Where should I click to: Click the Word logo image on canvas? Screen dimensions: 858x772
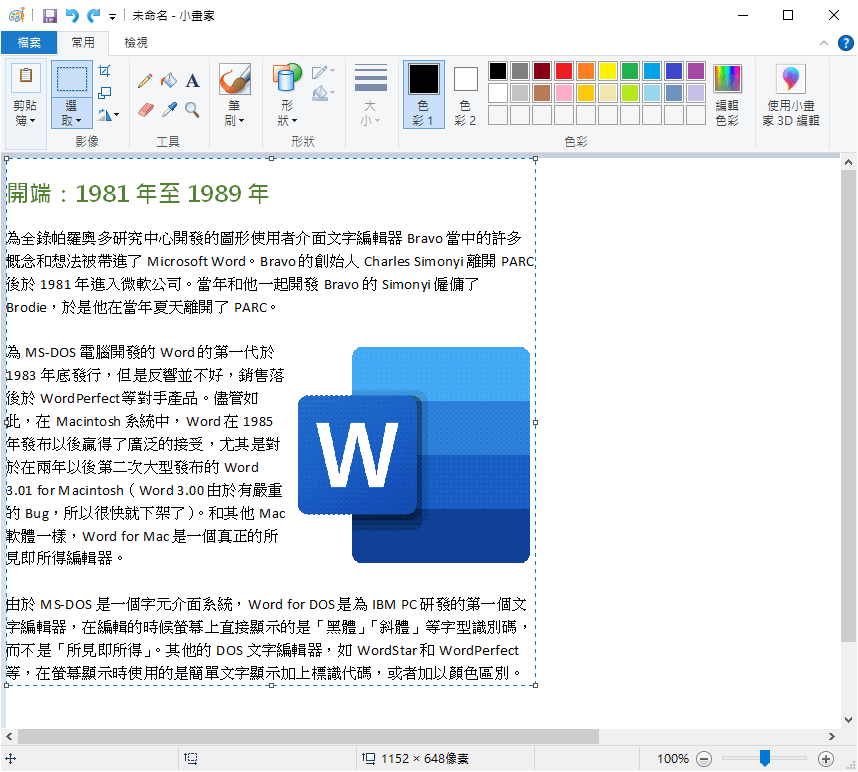click(414, 455)
